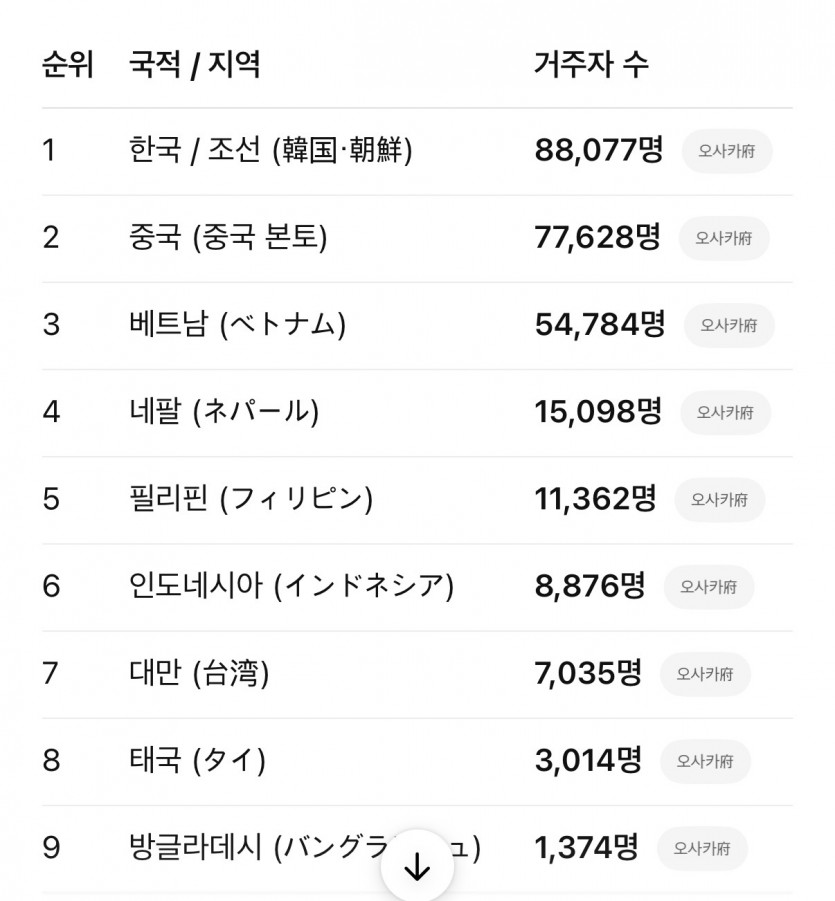835x901 pixels.
Task: Click the 오사카府 tag in the 방글라데시 row
Action: pyautogui.click(x=702, y=848)
